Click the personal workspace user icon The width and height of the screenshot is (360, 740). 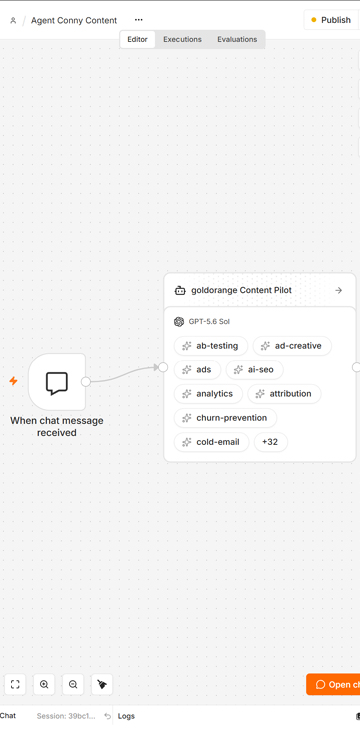coord(13,20)
